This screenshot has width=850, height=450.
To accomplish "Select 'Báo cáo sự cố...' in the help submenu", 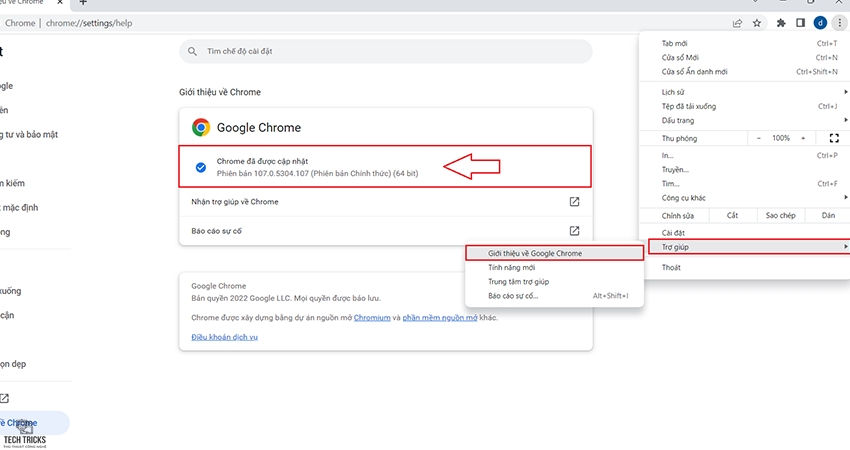I will [x=555, y=295].
